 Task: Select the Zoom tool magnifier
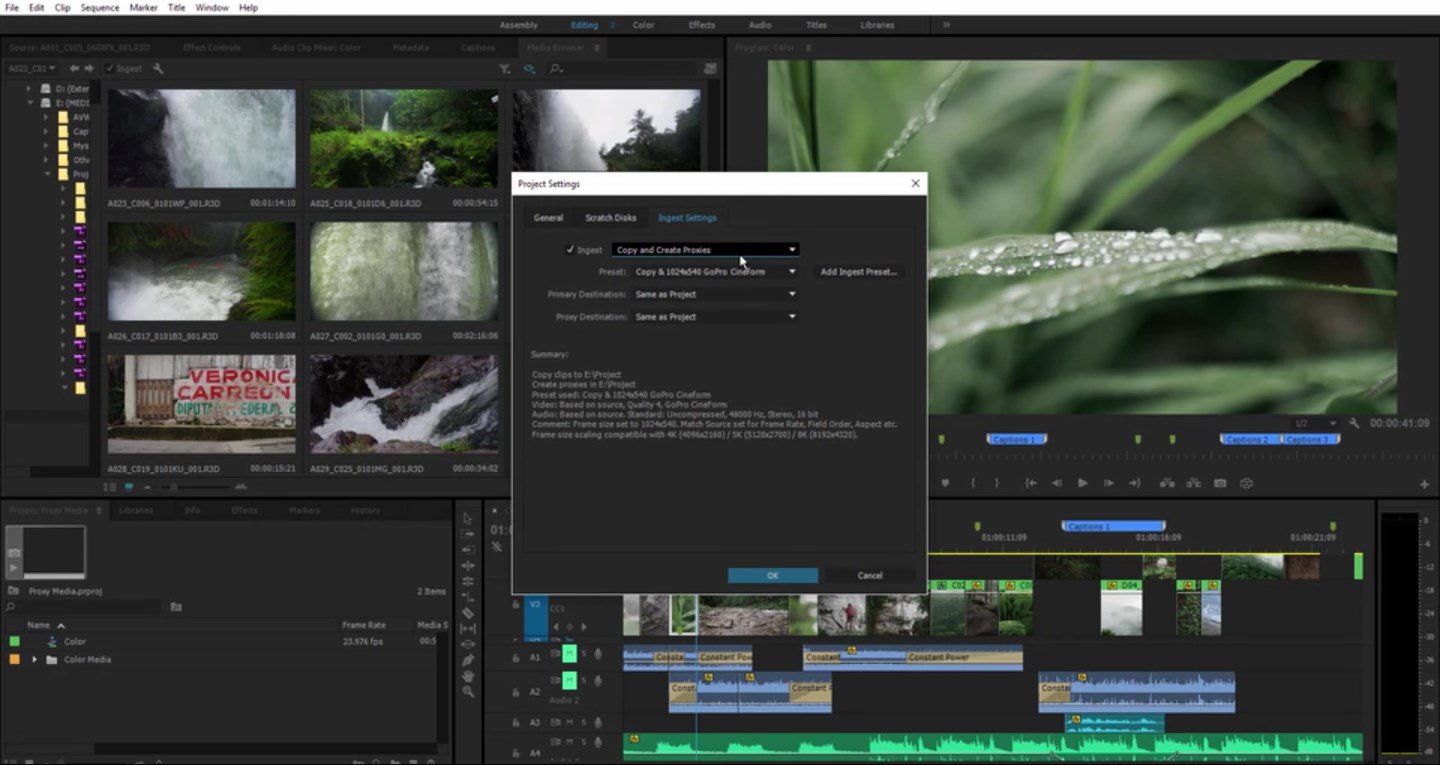click(x=467, y=692)
